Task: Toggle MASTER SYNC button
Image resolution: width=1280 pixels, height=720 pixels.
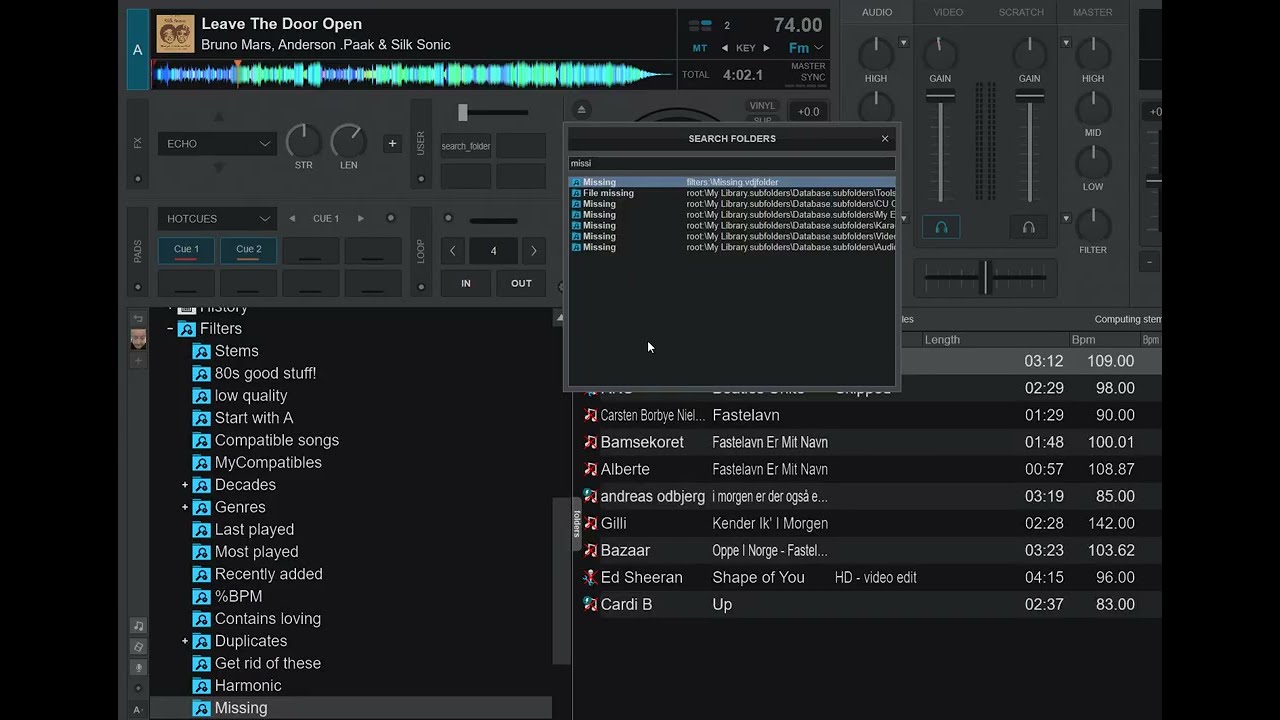Action: 808,72
